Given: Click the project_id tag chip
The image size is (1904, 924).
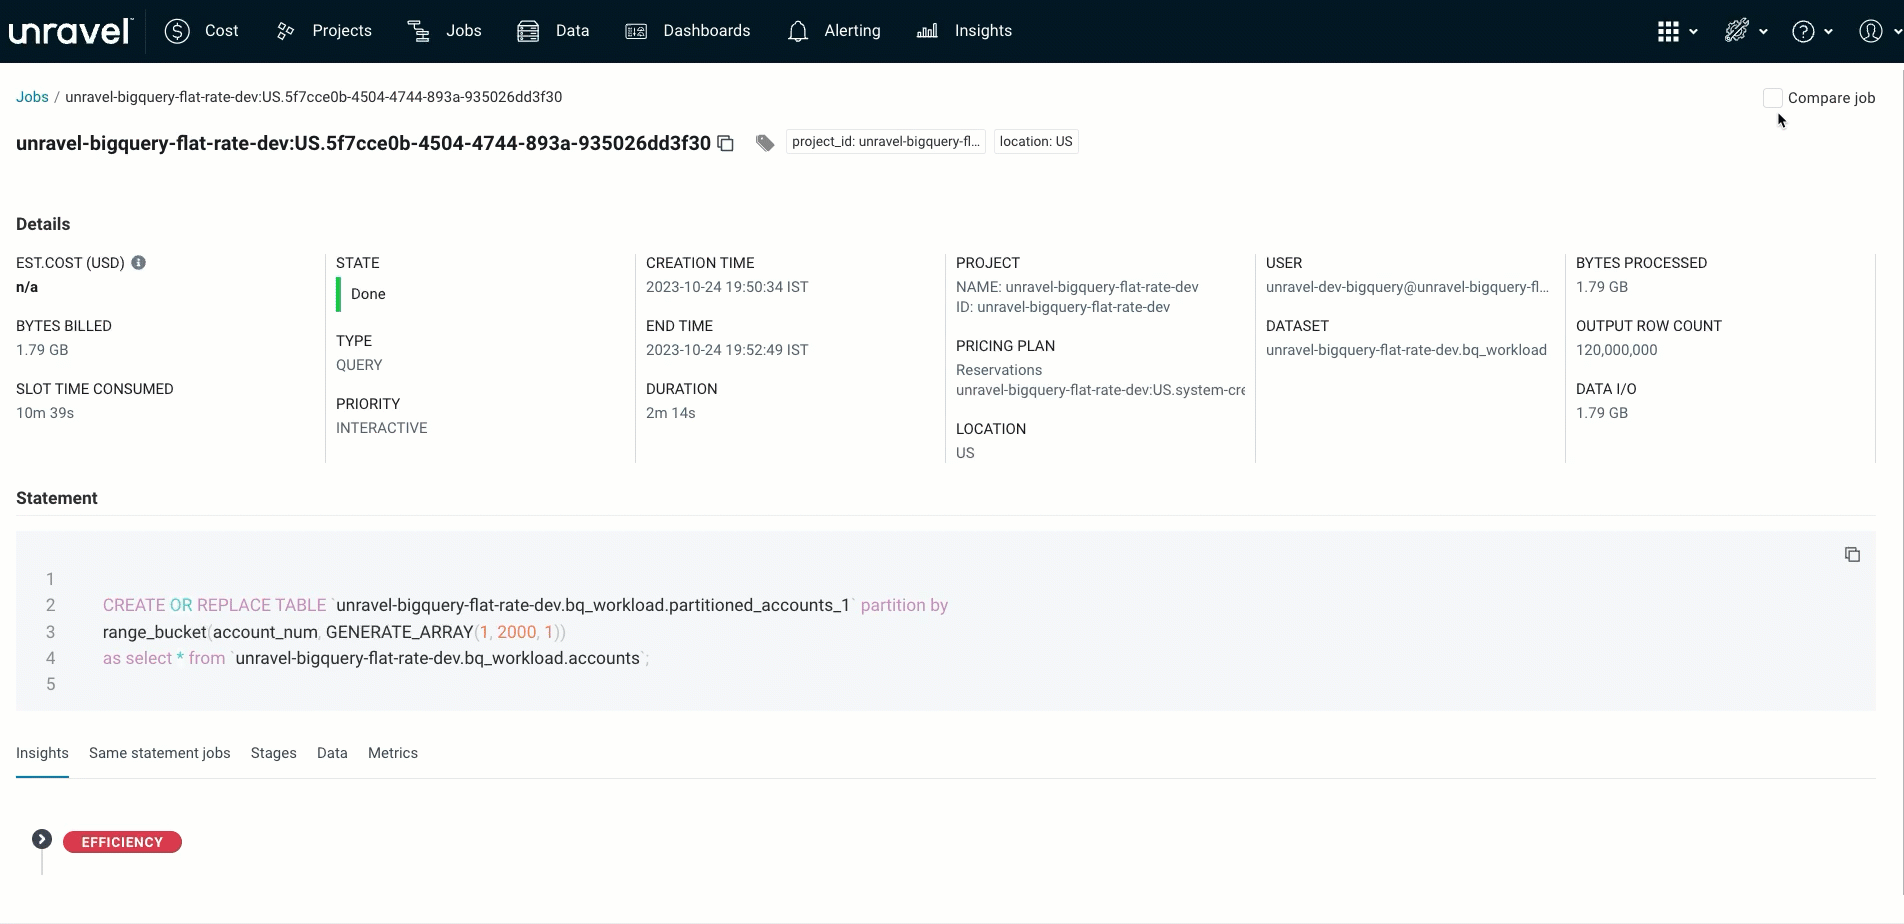Looking at the screenshot, I should tap(884, 141).
